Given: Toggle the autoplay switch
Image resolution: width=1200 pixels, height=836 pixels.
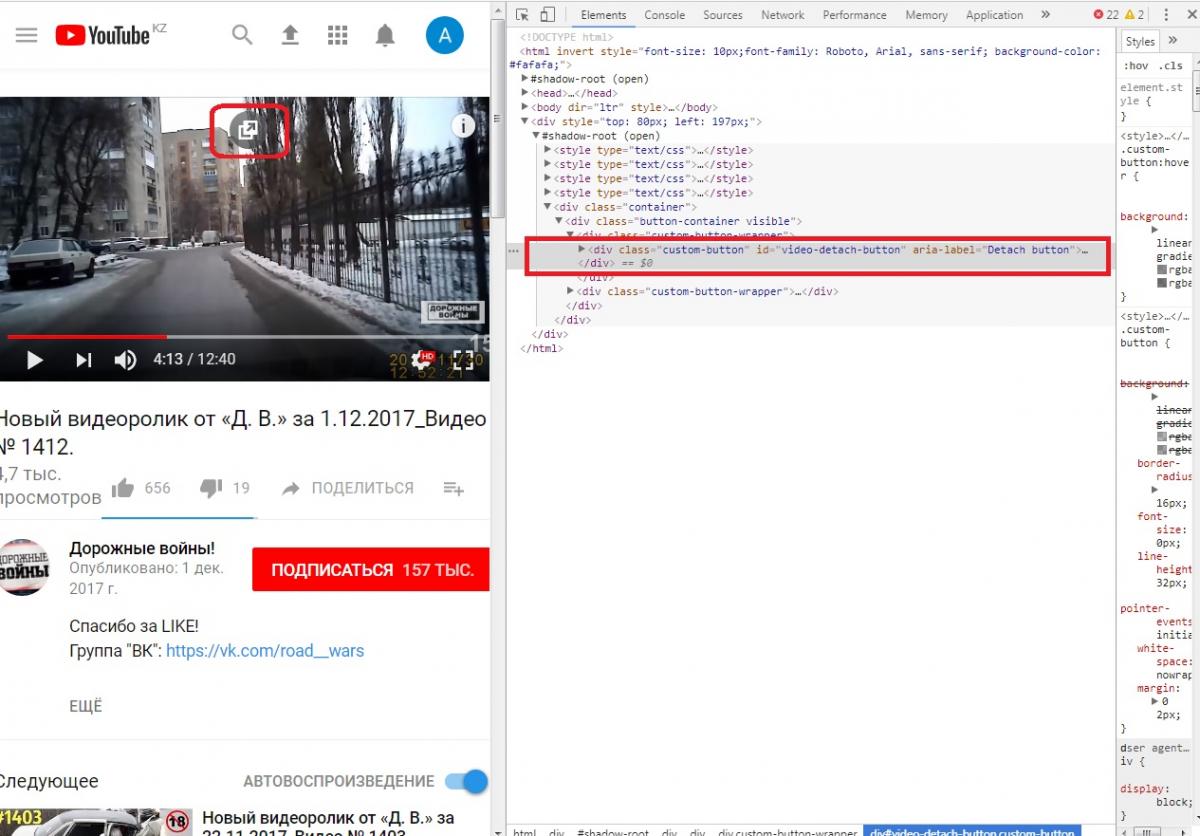Looking at the screenshot, I should (x=466, y=781).
